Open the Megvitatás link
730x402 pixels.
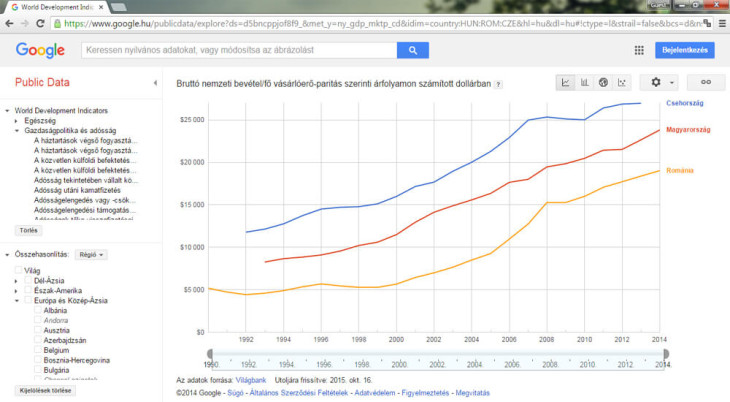point(473,393)
